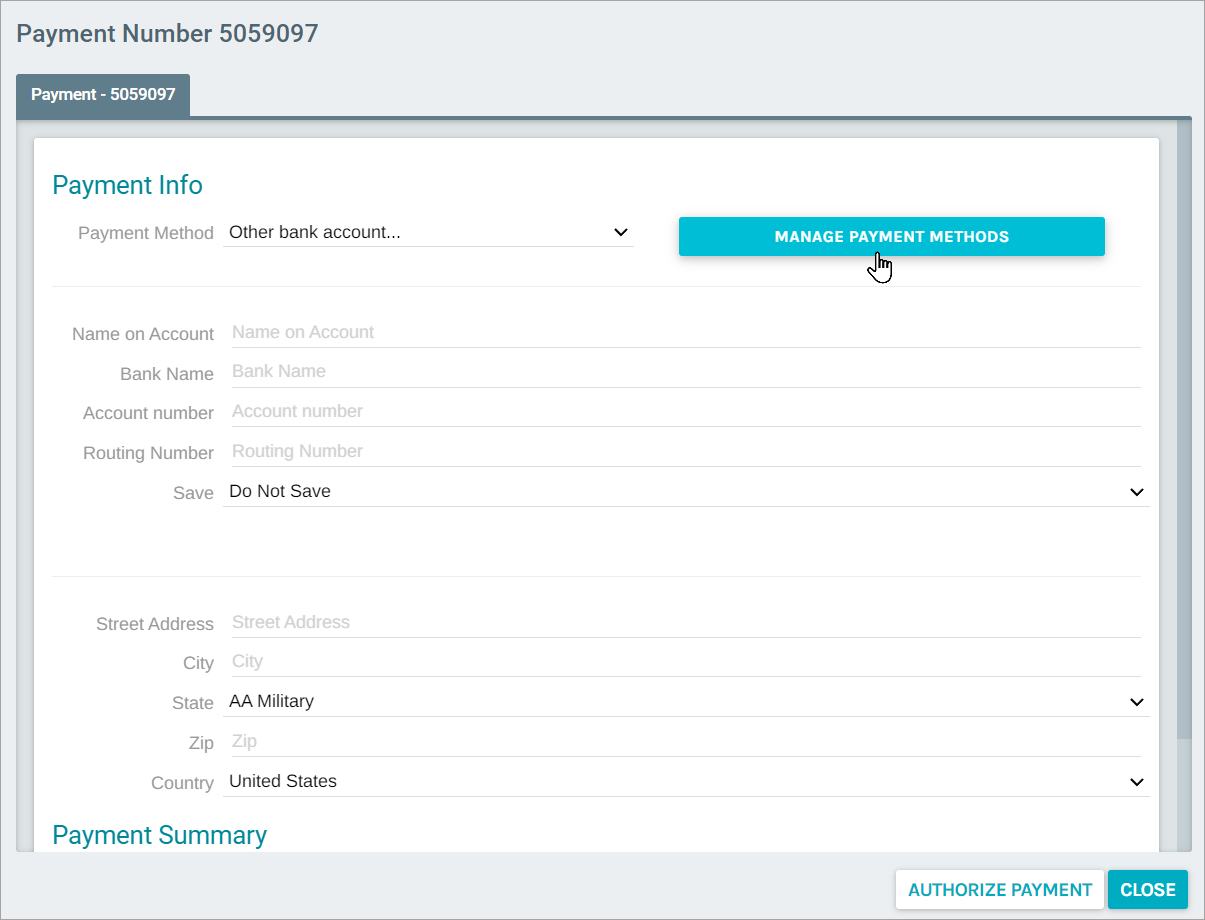Focus the Street Address field
Image resolution: width=1205 pixels, height=920 pixels.
686,622
